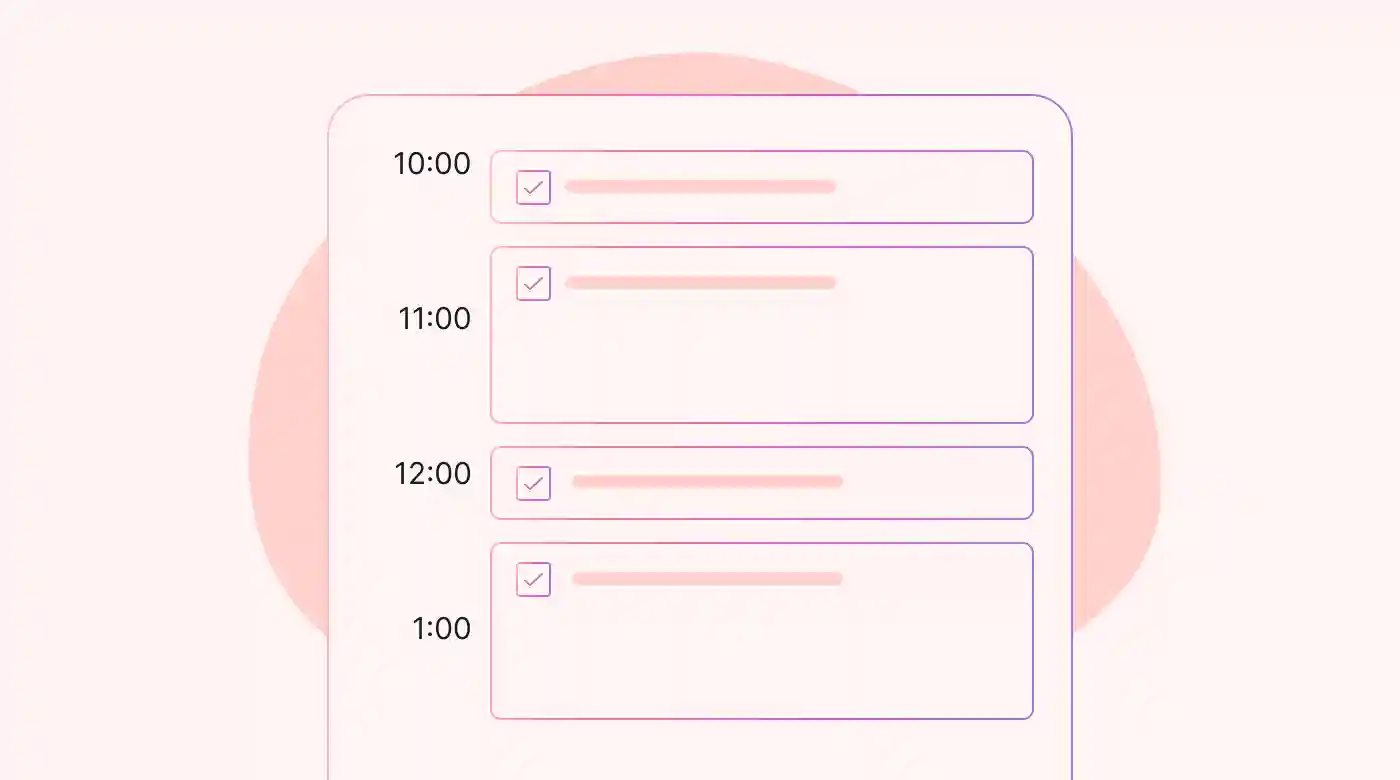
Task: Select the 11:00 time label
Action: 434,319
